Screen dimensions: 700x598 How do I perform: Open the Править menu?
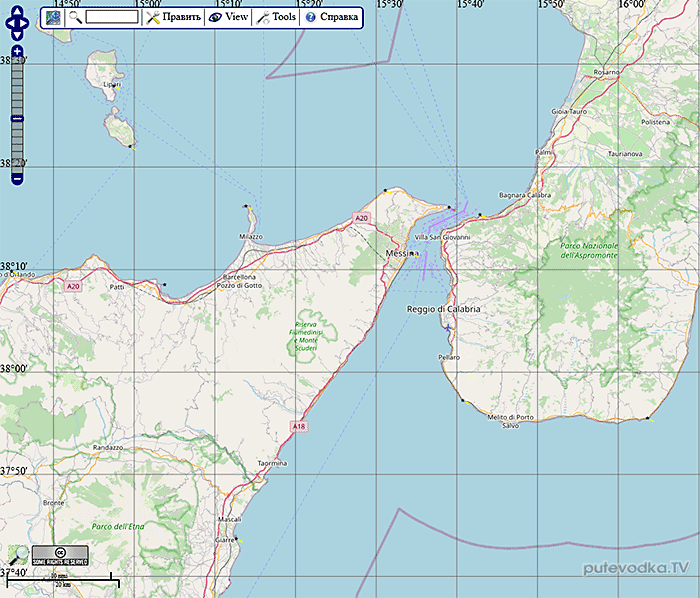[174, 17]
